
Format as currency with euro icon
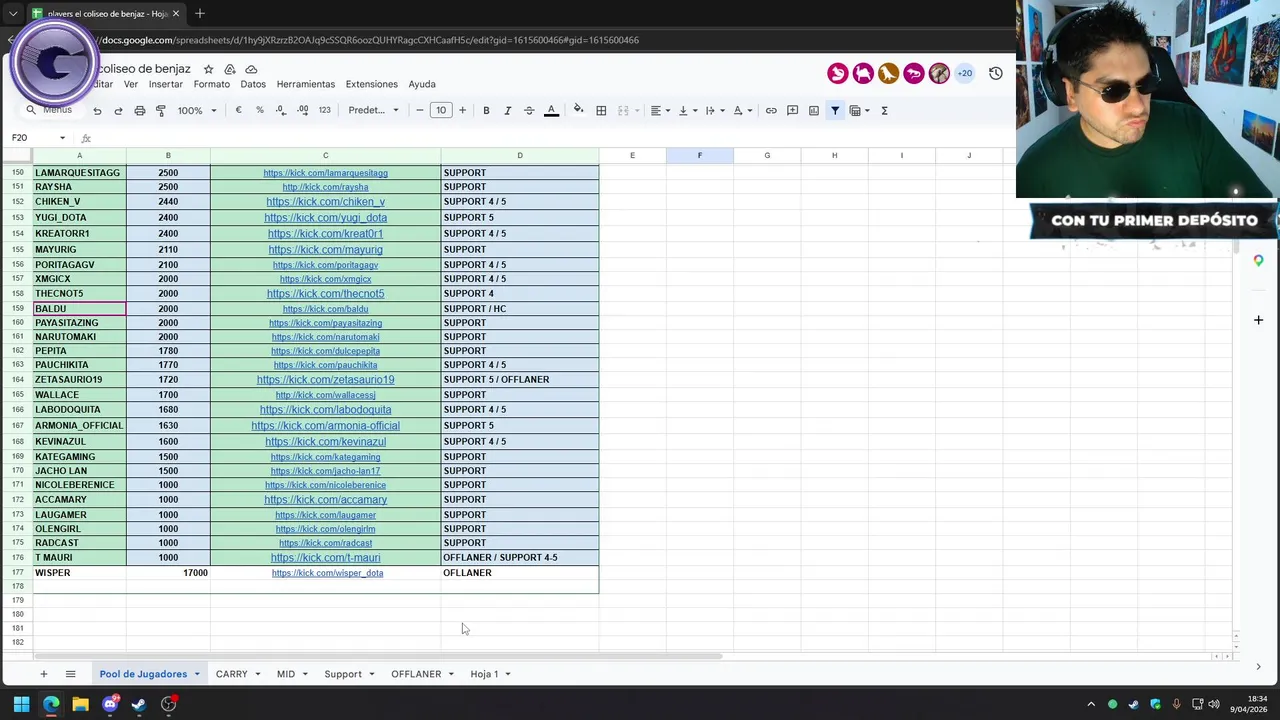click(x=238, y=110)
